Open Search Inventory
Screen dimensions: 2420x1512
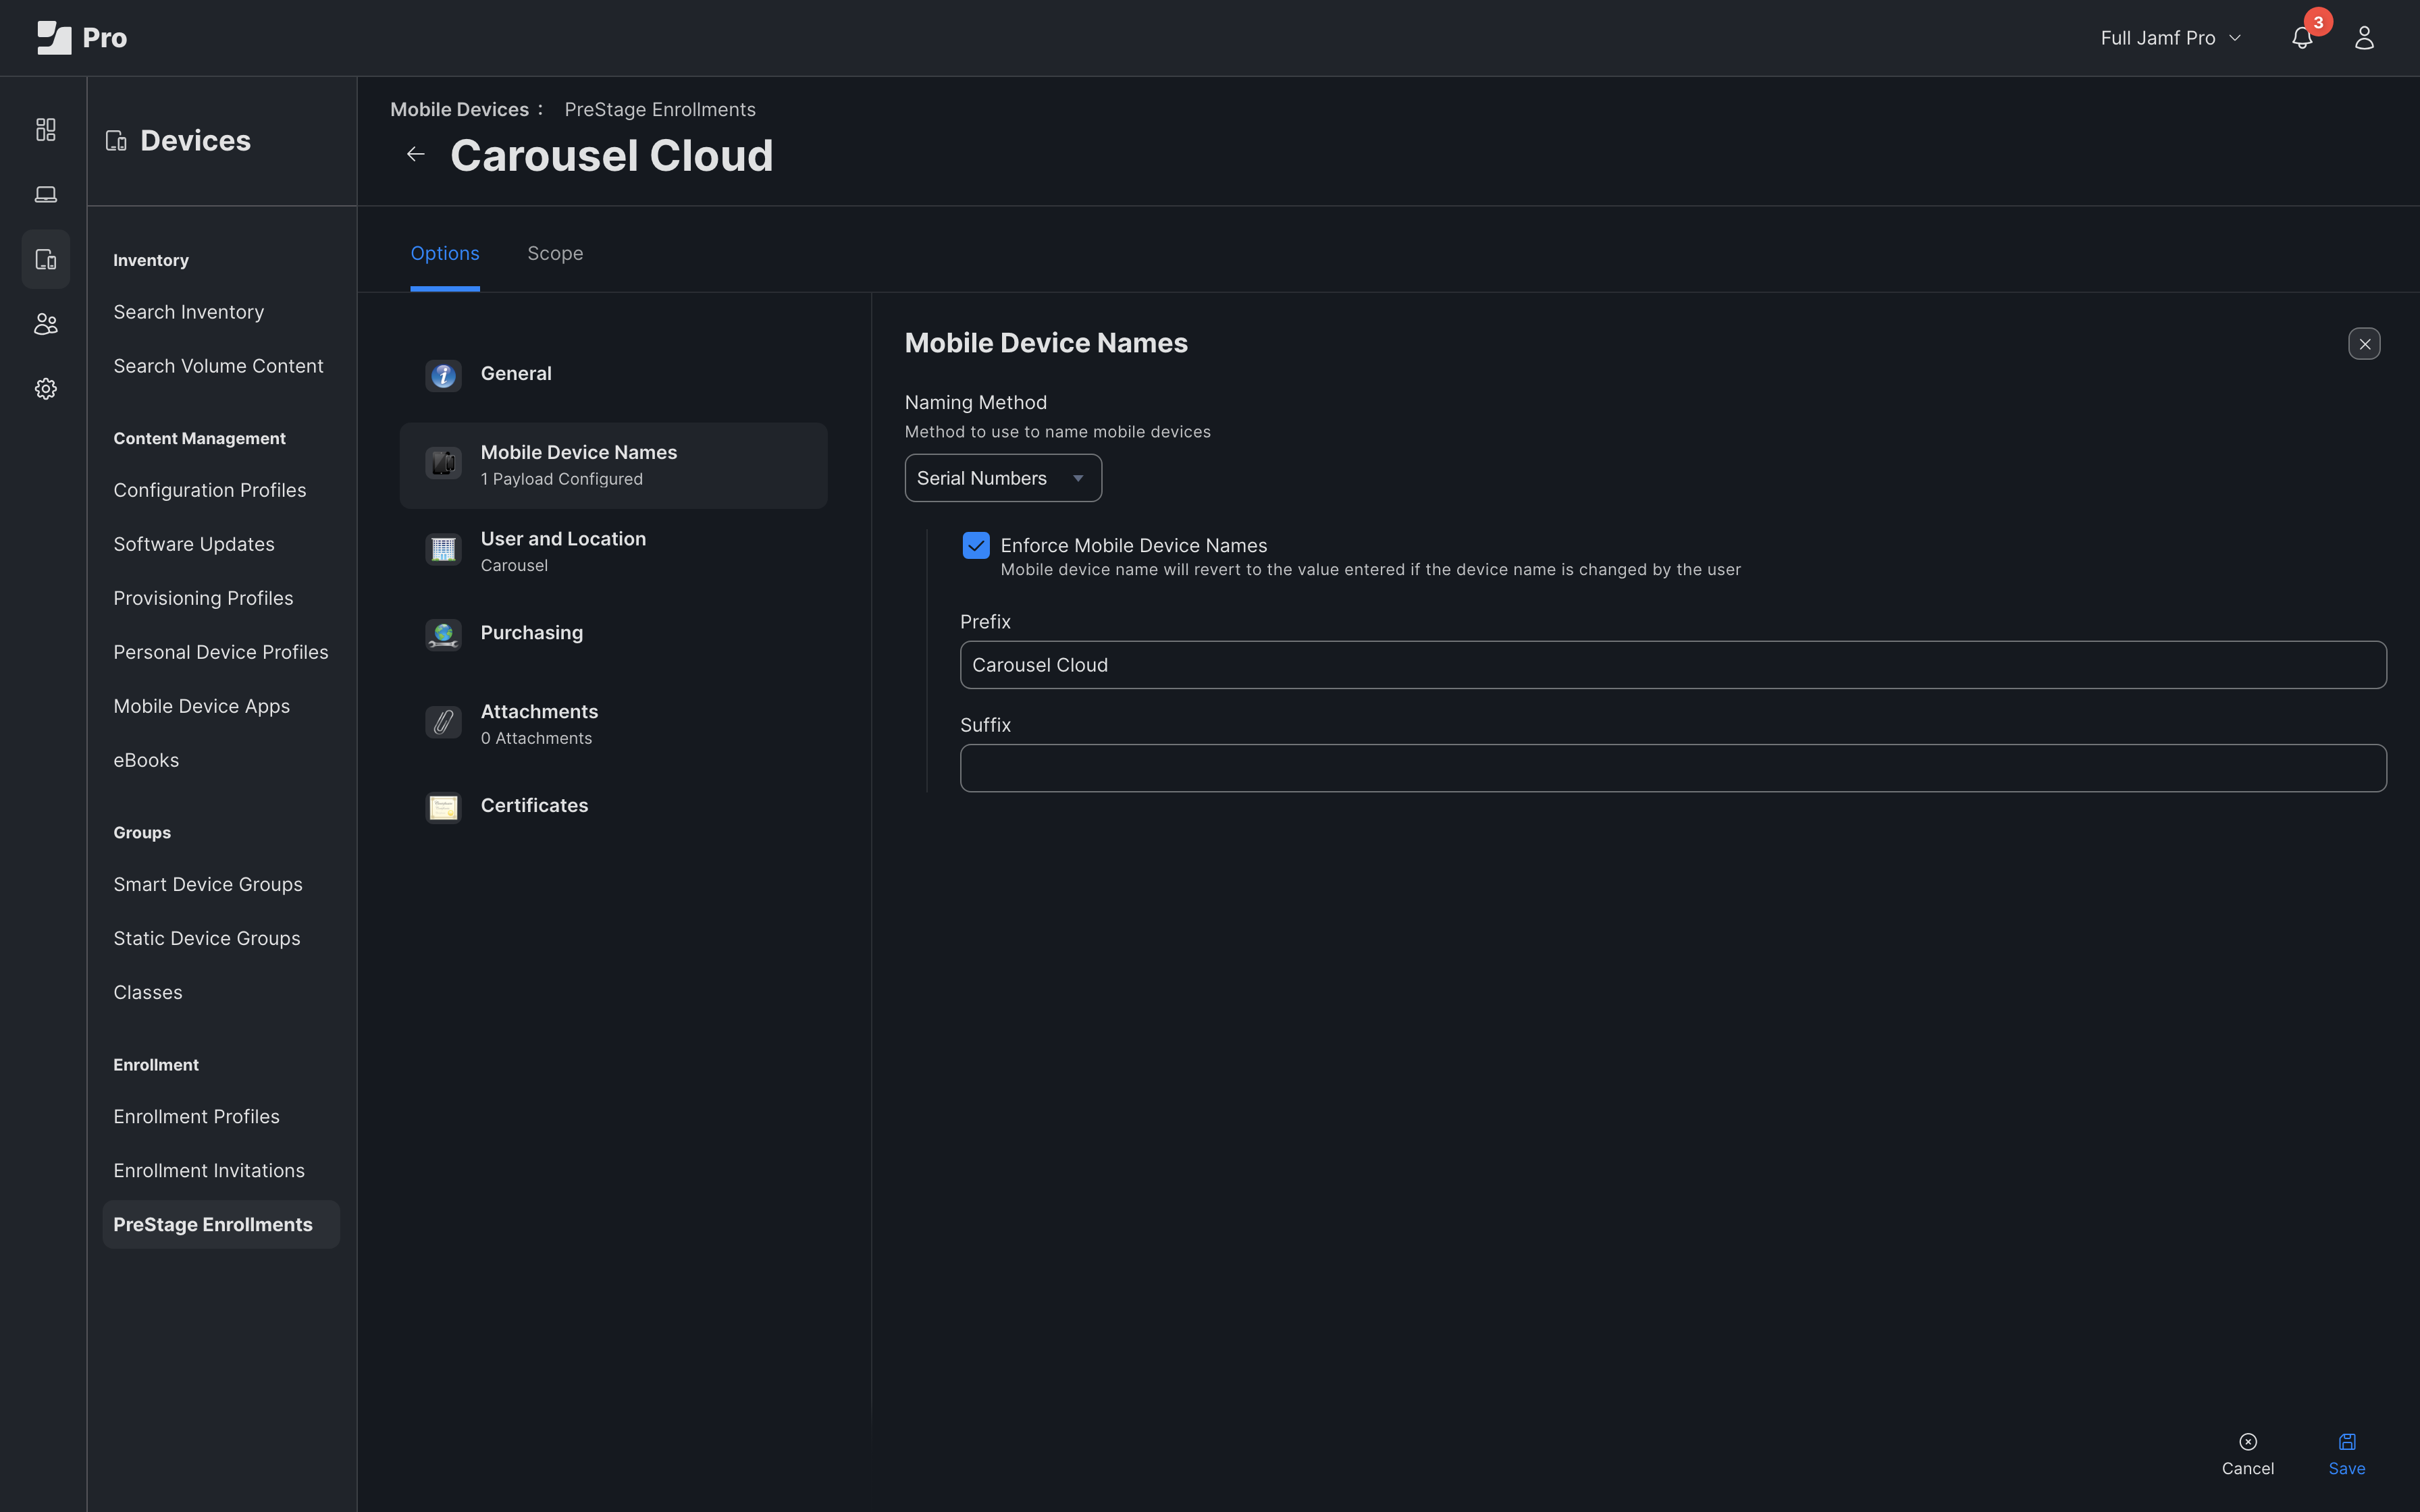point(189,312)
